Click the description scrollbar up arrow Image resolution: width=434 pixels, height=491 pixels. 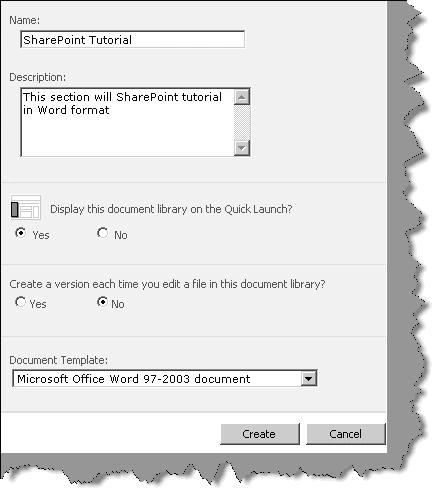tap(242, 97)
